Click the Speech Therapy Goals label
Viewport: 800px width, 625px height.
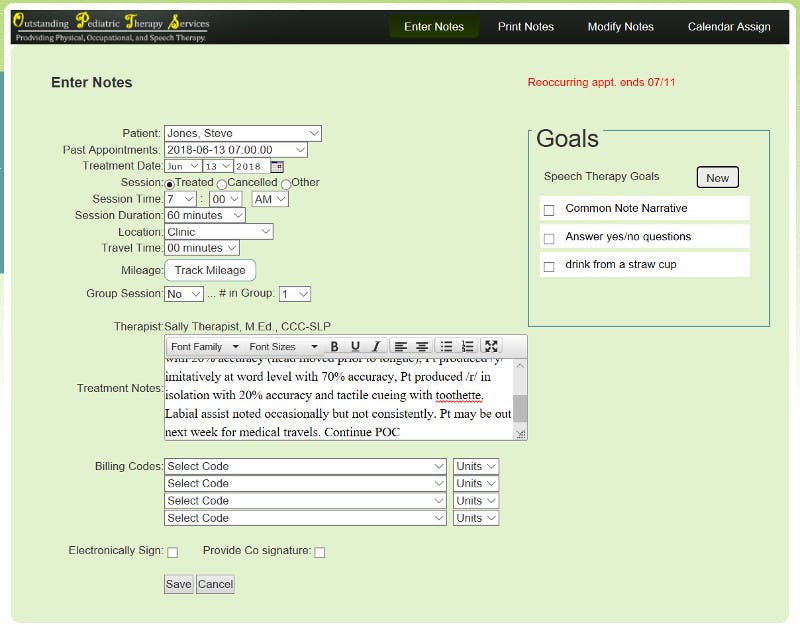pyautogui.click(x=601, y=177)
